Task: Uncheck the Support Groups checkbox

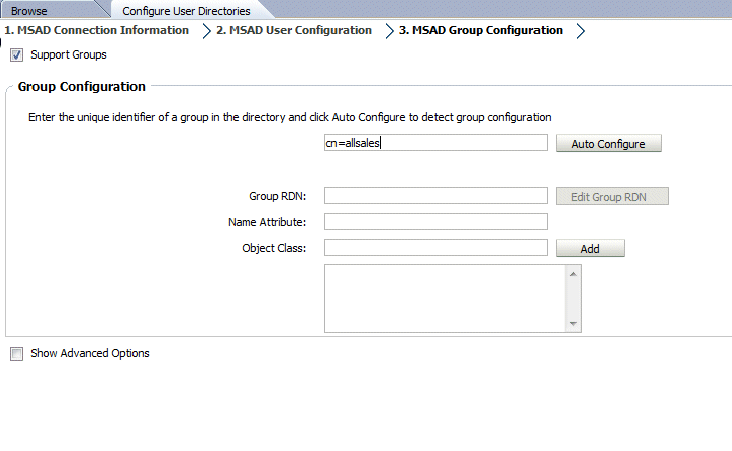Action: [x=17, y=55]
